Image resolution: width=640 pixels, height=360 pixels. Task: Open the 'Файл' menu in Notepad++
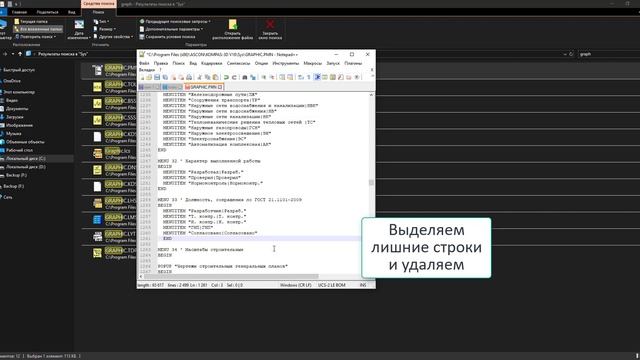coord(144,63)
